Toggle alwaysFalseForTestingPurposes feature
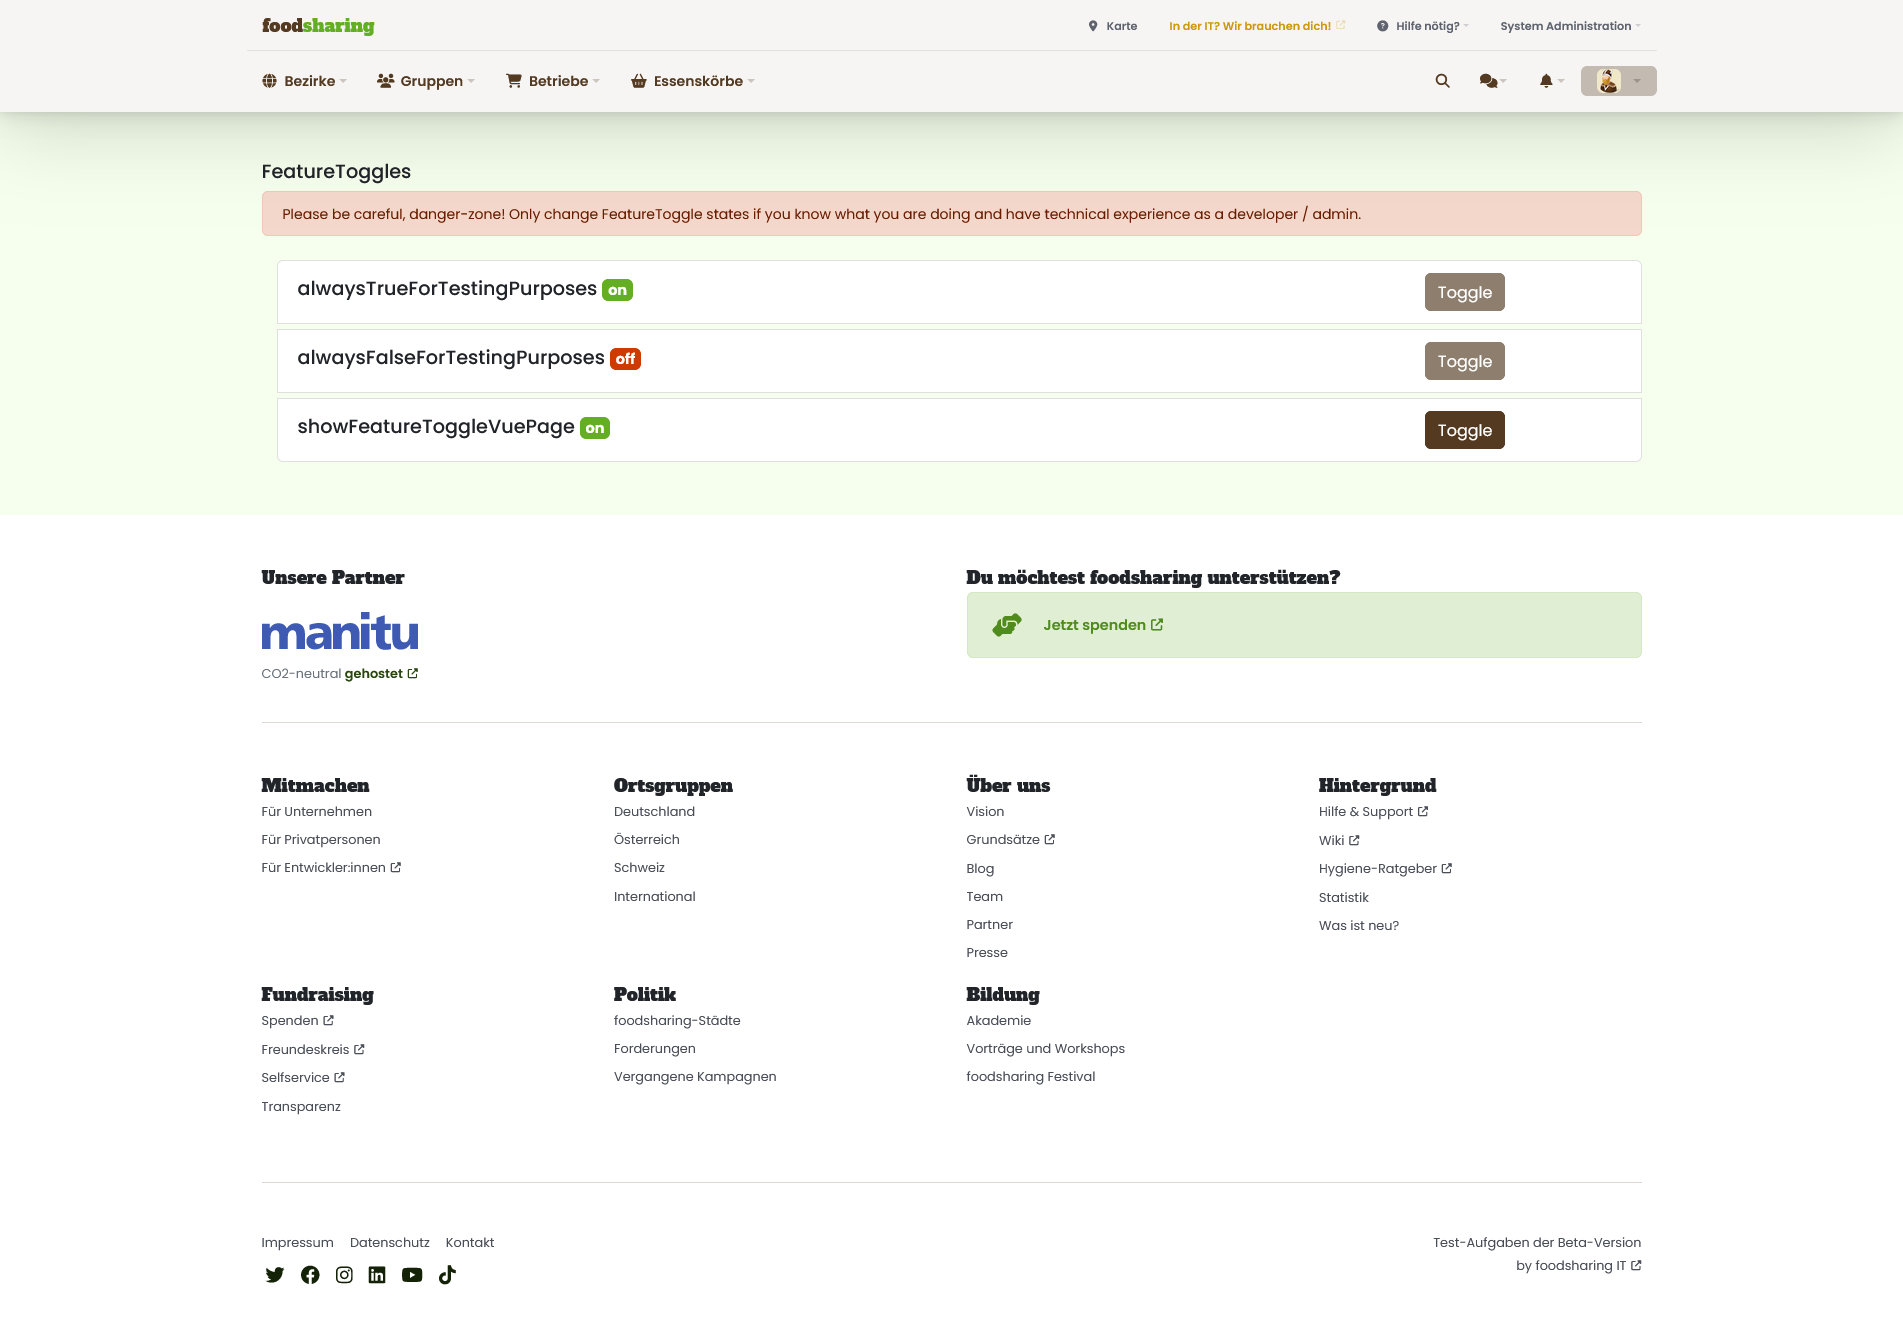The image size is (1903, 1344). pyautogui.click(x=1464, y=361)
